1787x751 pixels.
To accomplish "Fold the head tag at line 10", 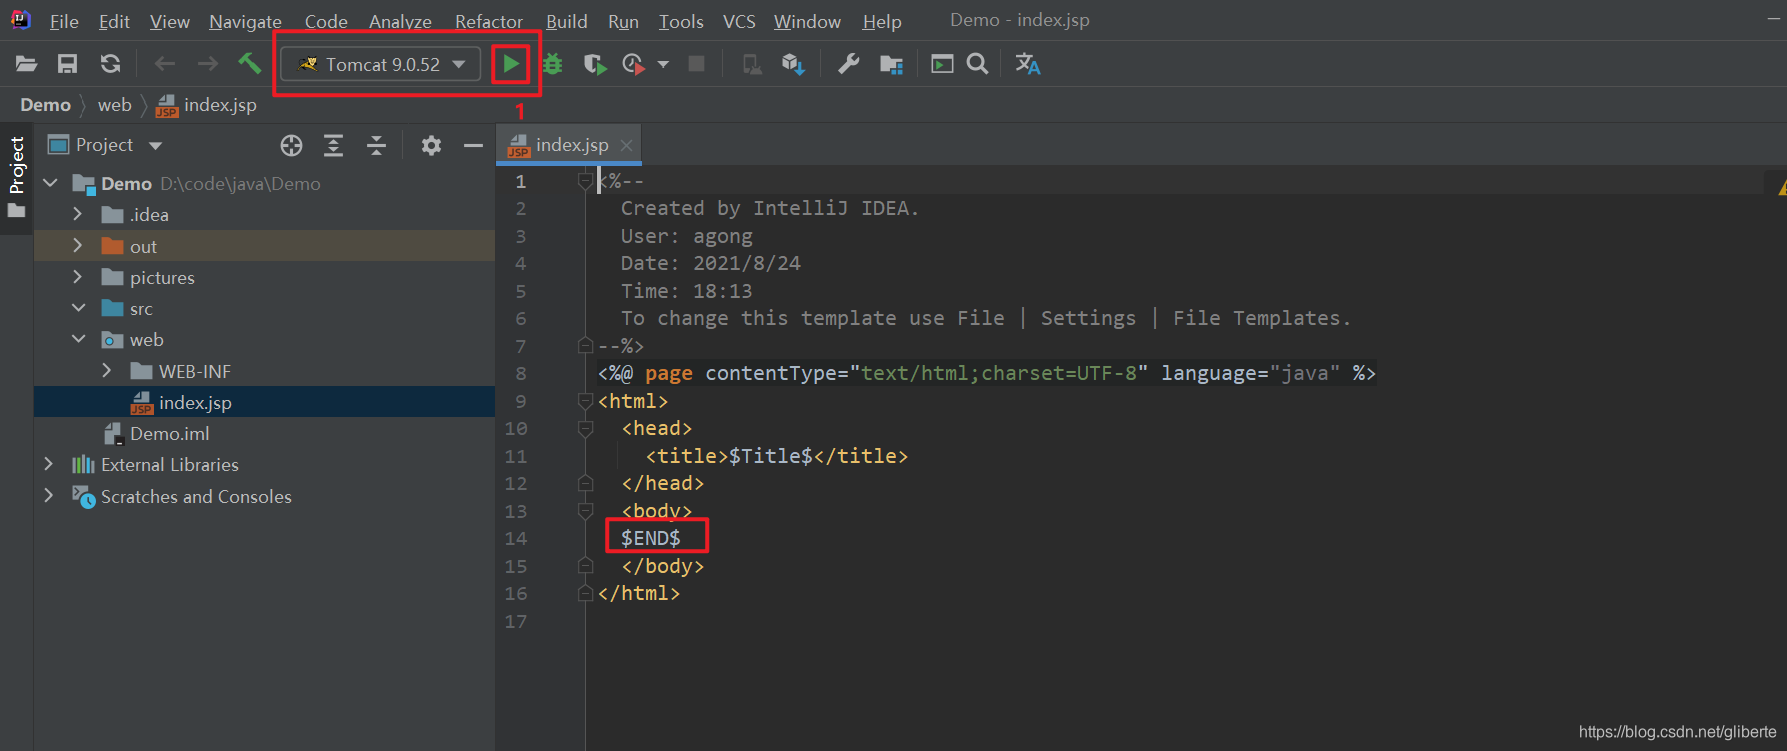I will click(x=586, y=428).
